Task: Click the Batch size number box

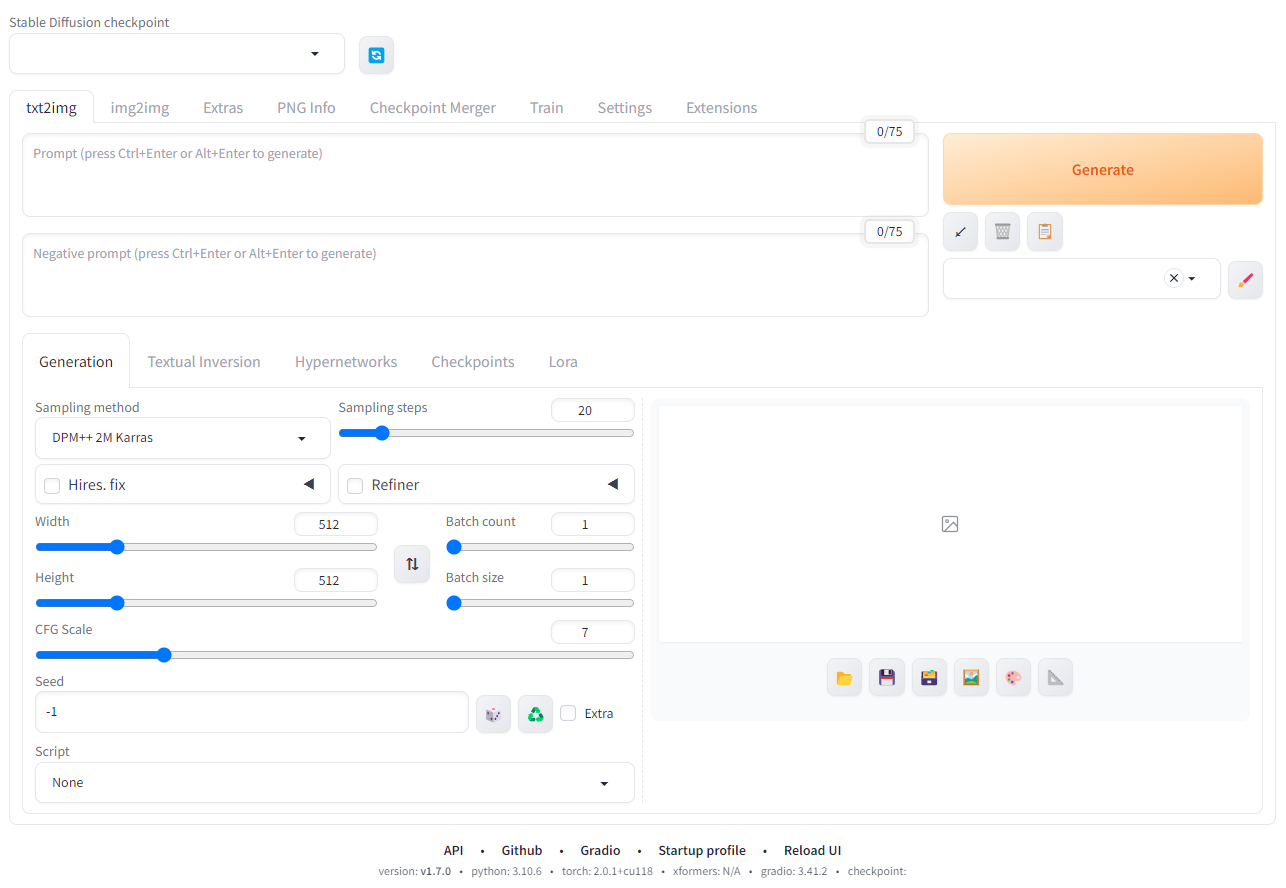Action: click(x=593, y=580)
